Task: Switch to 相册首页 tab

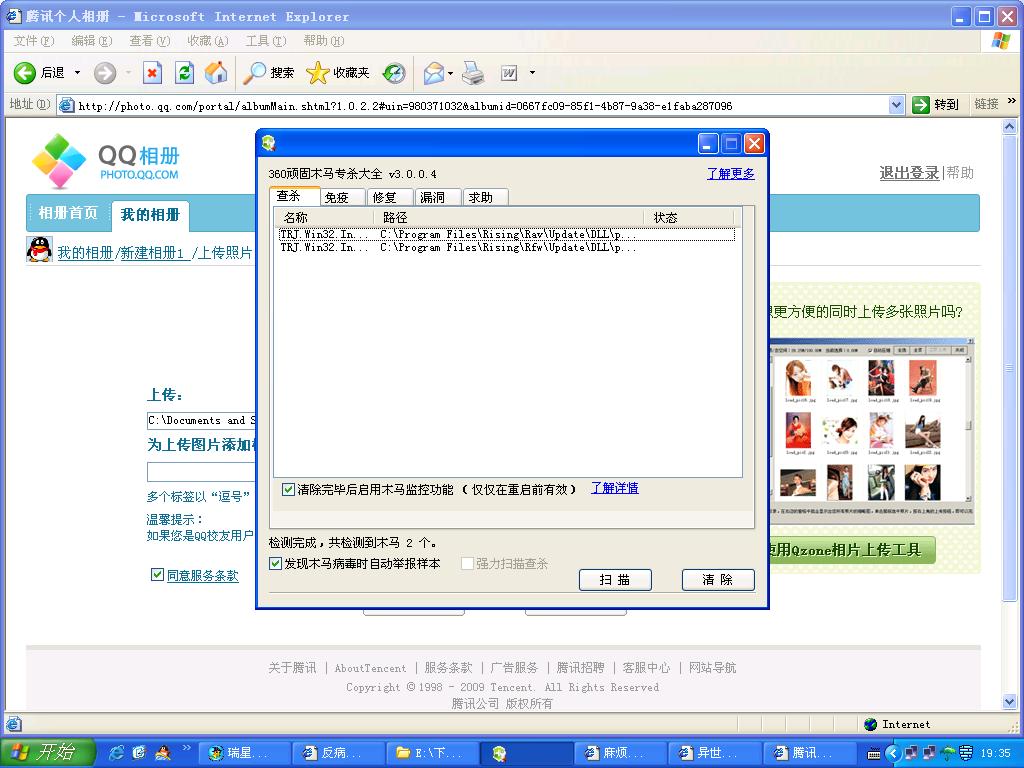Action: (x=68, y=213)
